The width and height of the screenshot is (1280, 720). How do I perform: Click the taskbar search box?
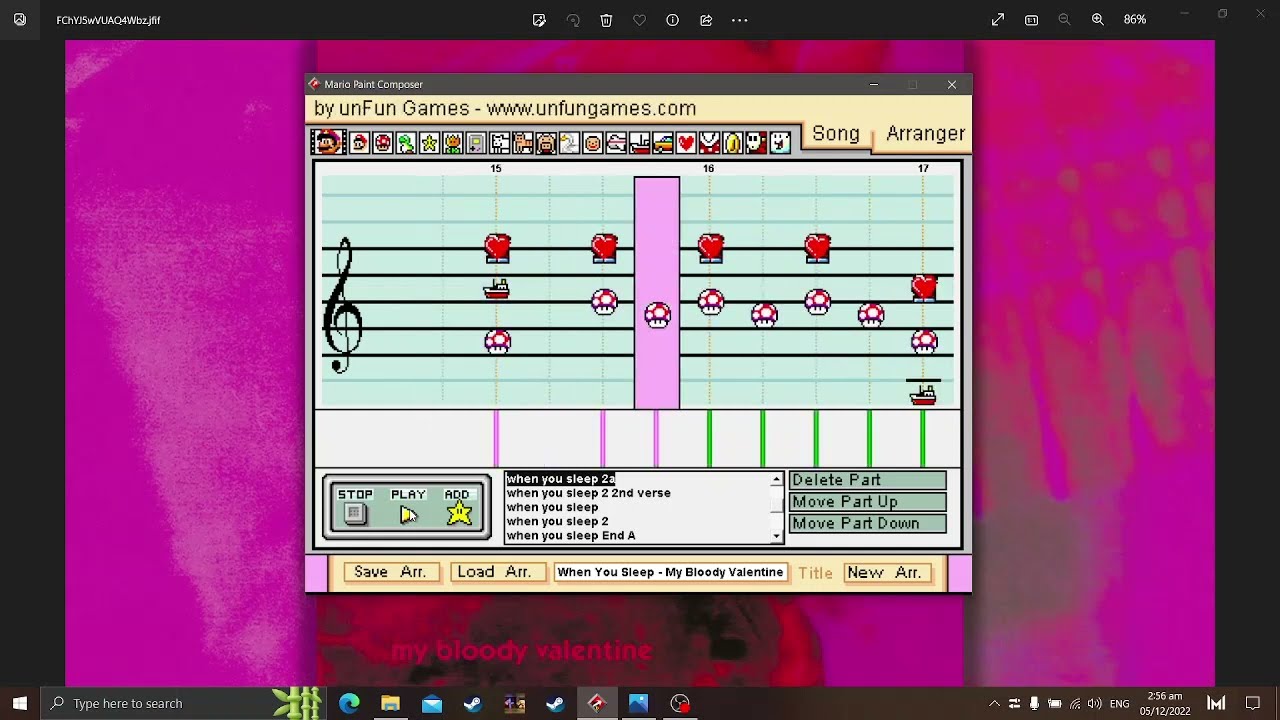tap(184, 703)
